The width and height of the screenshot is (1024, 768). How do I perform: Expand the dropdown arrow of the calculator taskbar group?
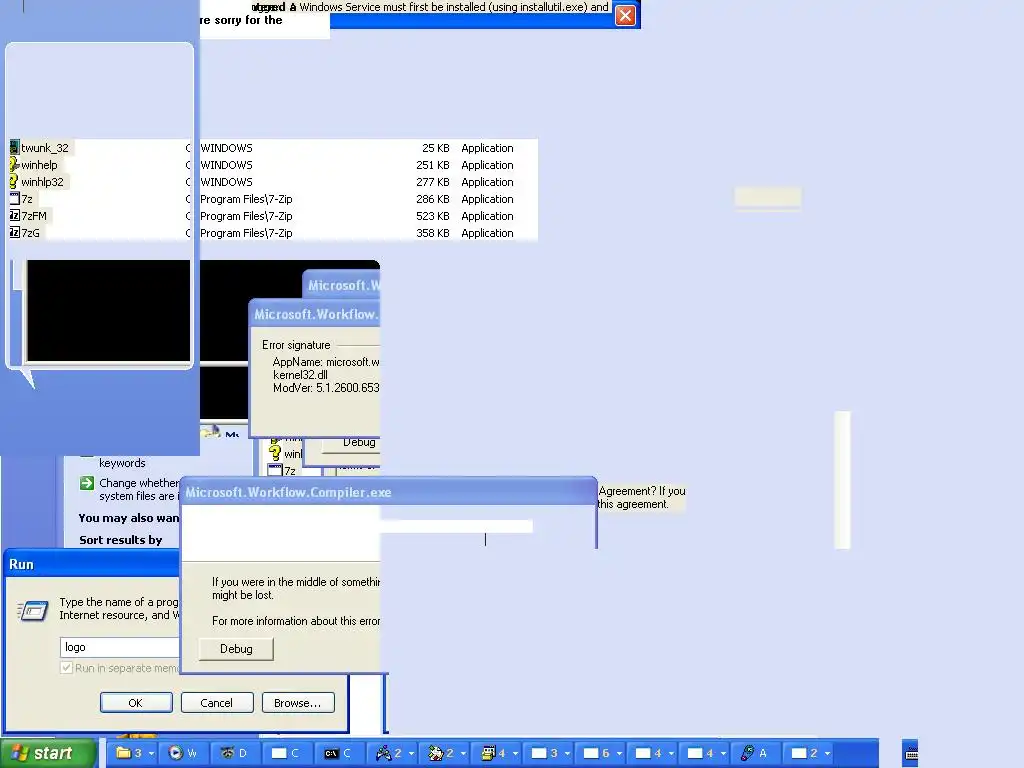click(515, 754)
